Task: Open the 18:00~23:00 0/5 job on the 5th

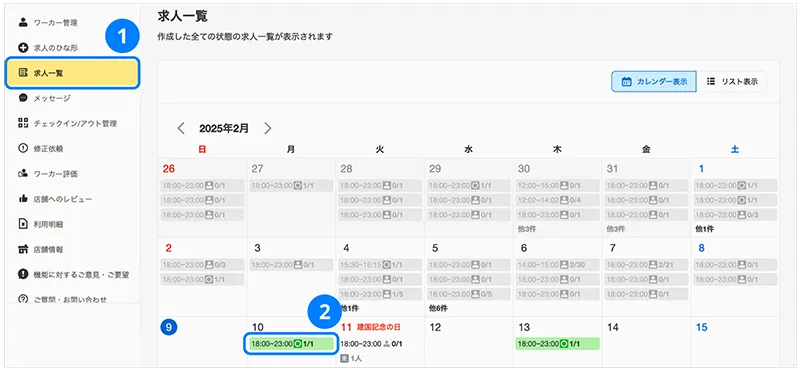Action: 469,294
